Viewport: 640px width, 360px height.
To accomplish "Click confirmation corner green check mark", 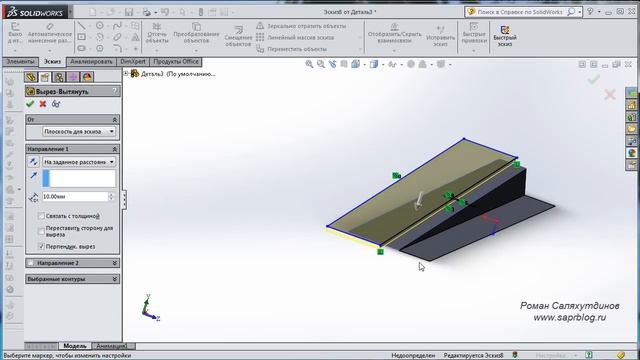I will click(594, 79).
